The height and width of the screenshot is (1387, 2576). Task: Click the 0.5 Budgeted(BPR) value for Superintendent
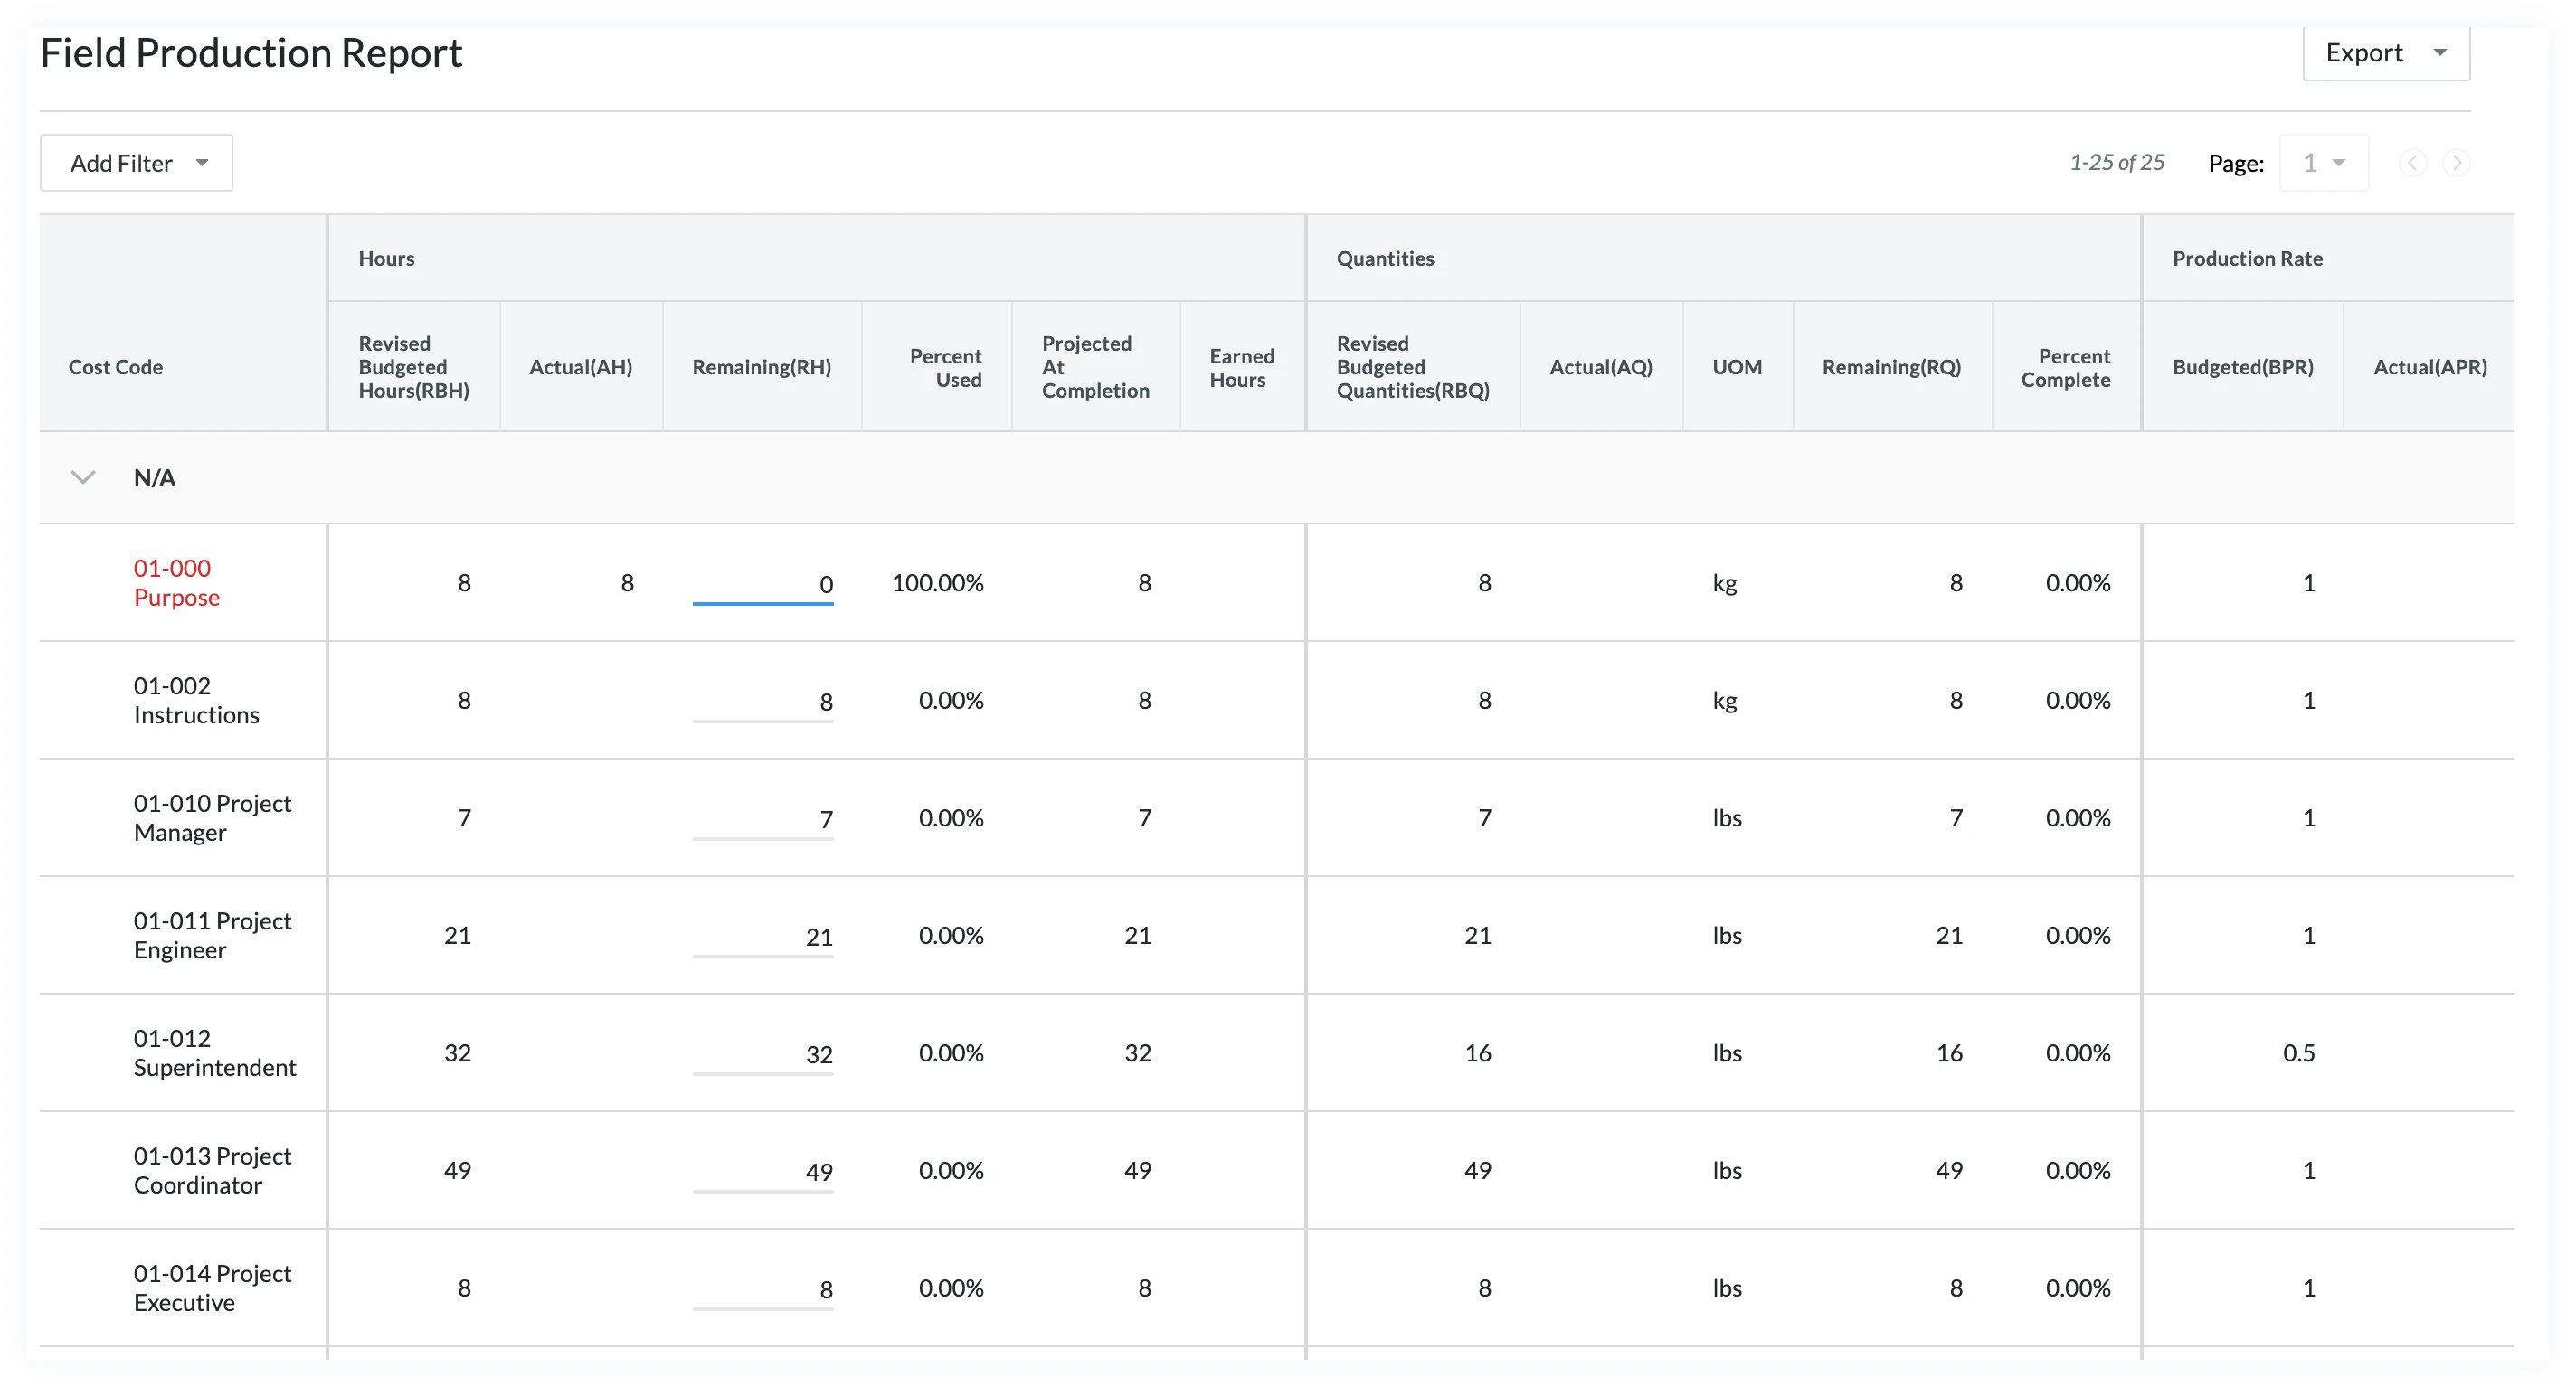(2299, 1053)
